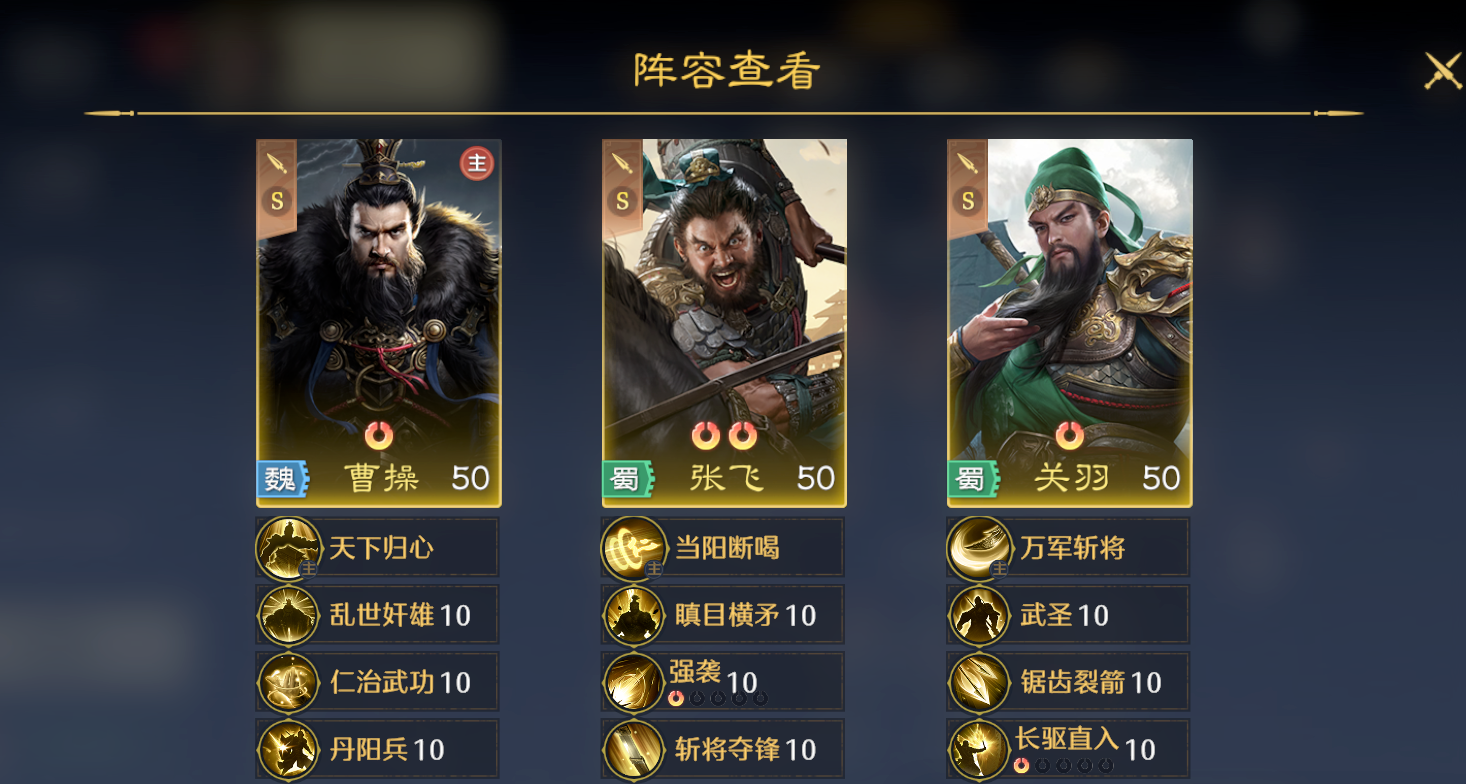
Task: Click the 丹阳兵 skill icon
Action: coord(289,749)
